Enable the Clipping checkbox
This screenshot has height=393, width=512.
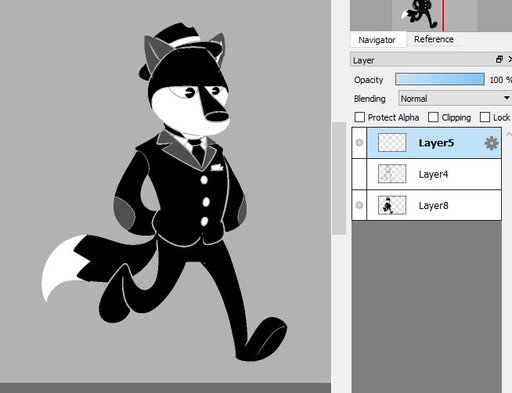tap(433, 117)
